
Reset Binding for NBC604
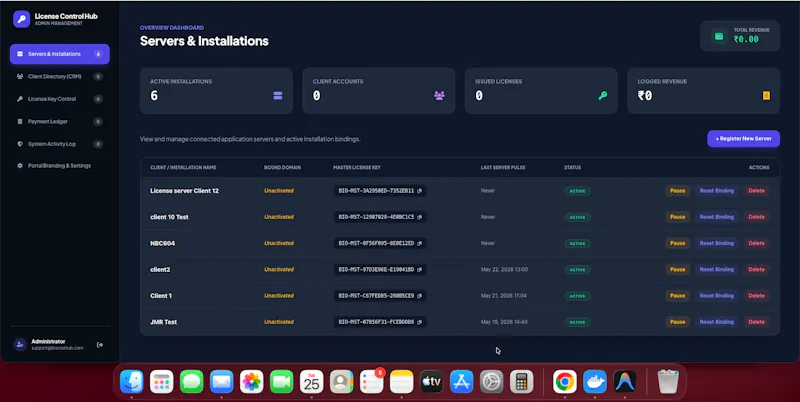tap(716, 243)
